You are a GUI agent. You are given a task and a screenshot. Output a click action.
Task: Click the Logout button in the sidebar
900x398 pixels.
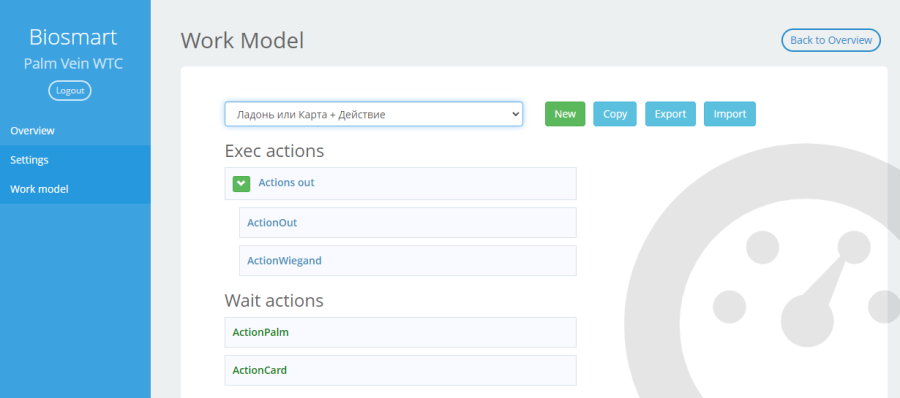tap(70, 91)
